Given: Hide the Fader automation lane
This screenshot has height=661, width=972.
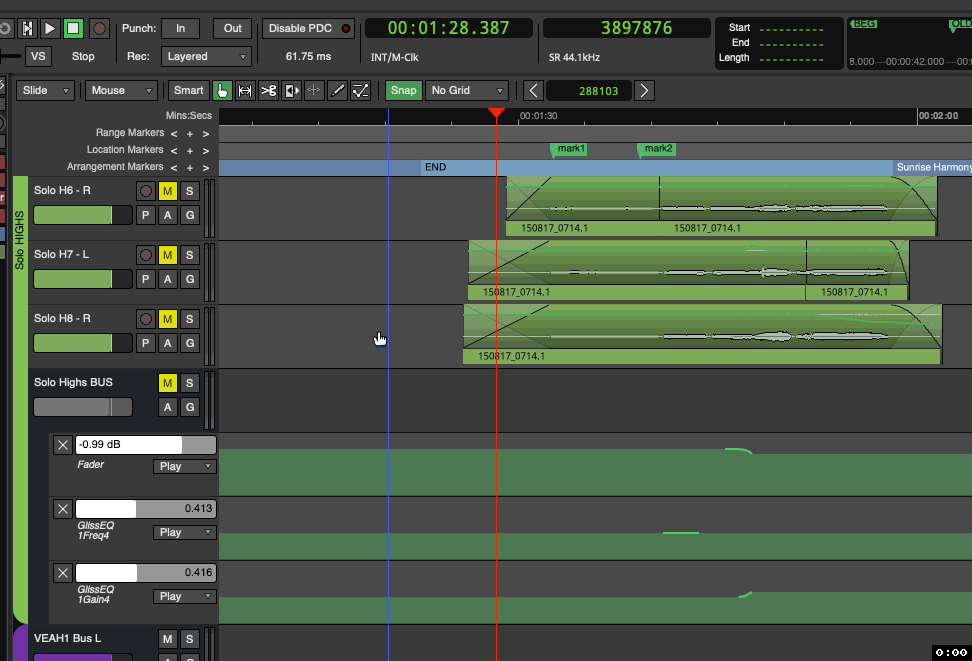Looking at the screenshot, I should pos(63,445).
